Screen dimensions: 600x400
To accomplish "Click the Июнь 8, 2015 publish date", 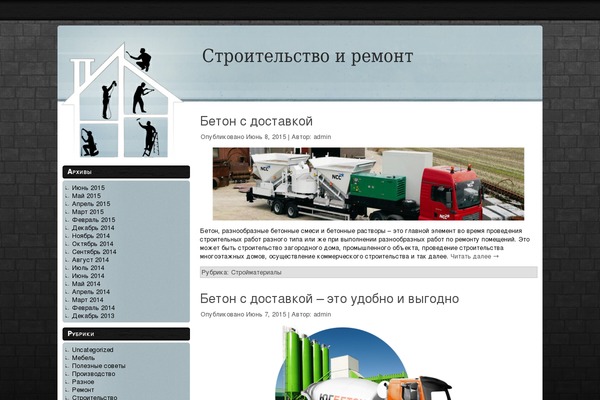I will coord(266,137).
